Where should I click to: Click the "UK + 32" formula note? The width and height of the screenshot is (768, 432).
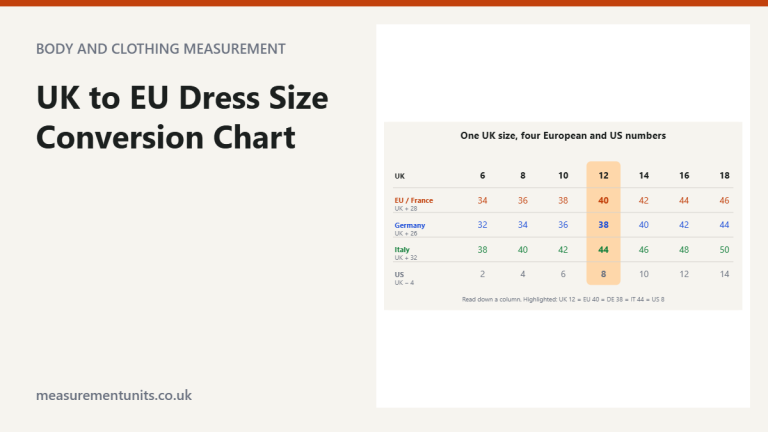(406, 258)
